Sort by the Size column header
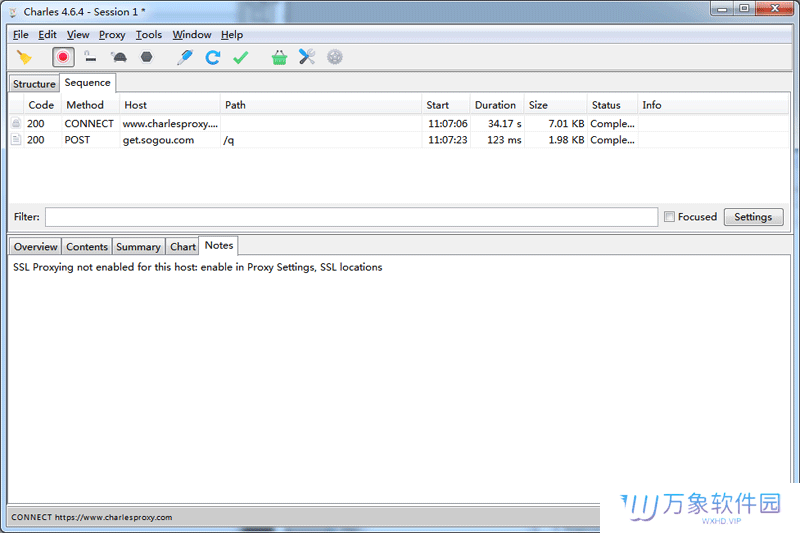800x533 pixels. (556, 105)
